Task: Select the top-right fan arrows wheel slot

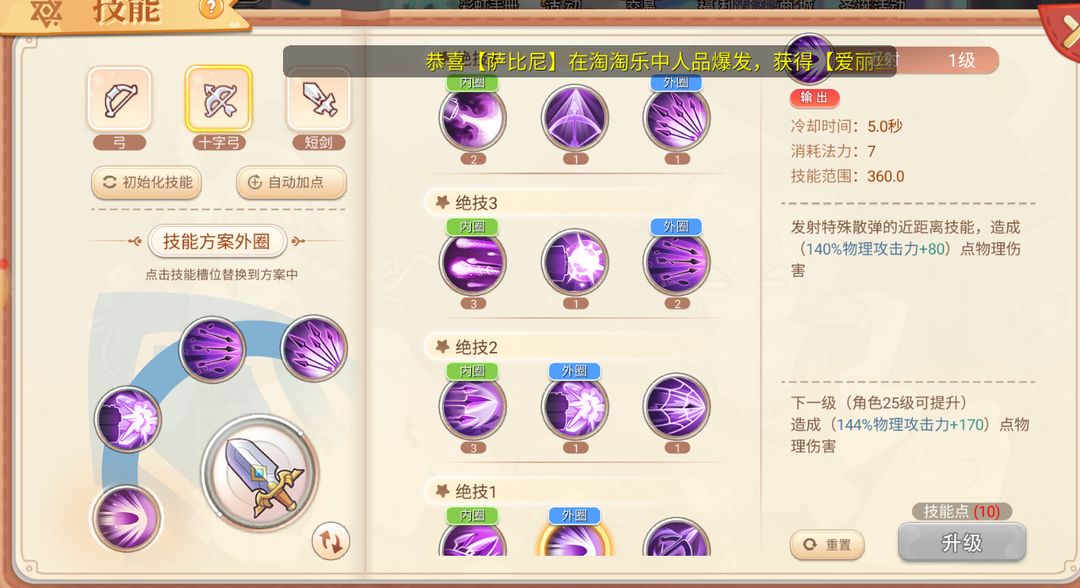Action: [314, 348]
